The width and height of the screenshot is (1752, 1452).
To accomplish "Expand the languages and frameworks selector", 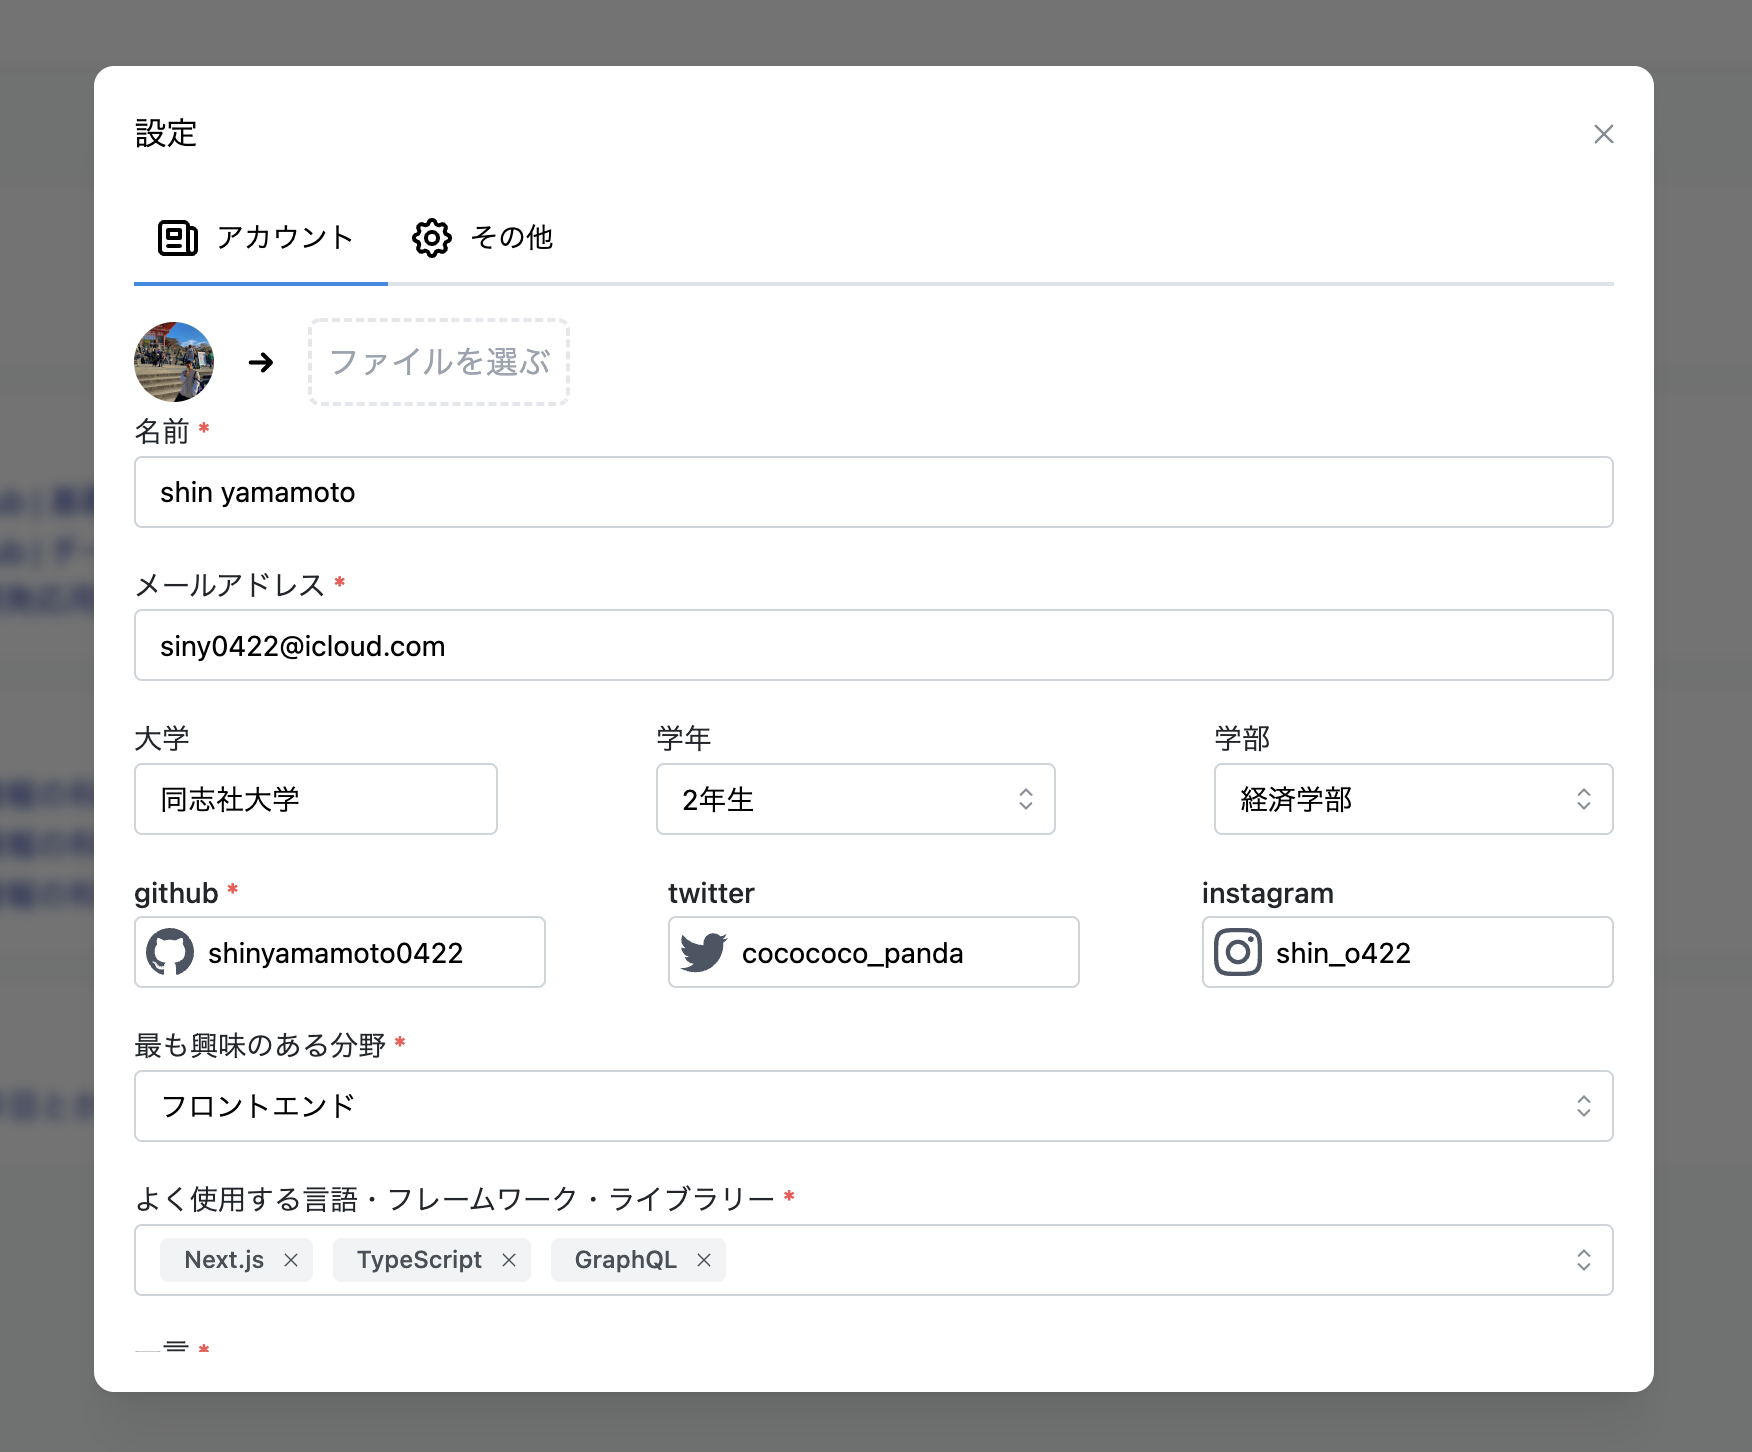I will coord(1583,1260).
